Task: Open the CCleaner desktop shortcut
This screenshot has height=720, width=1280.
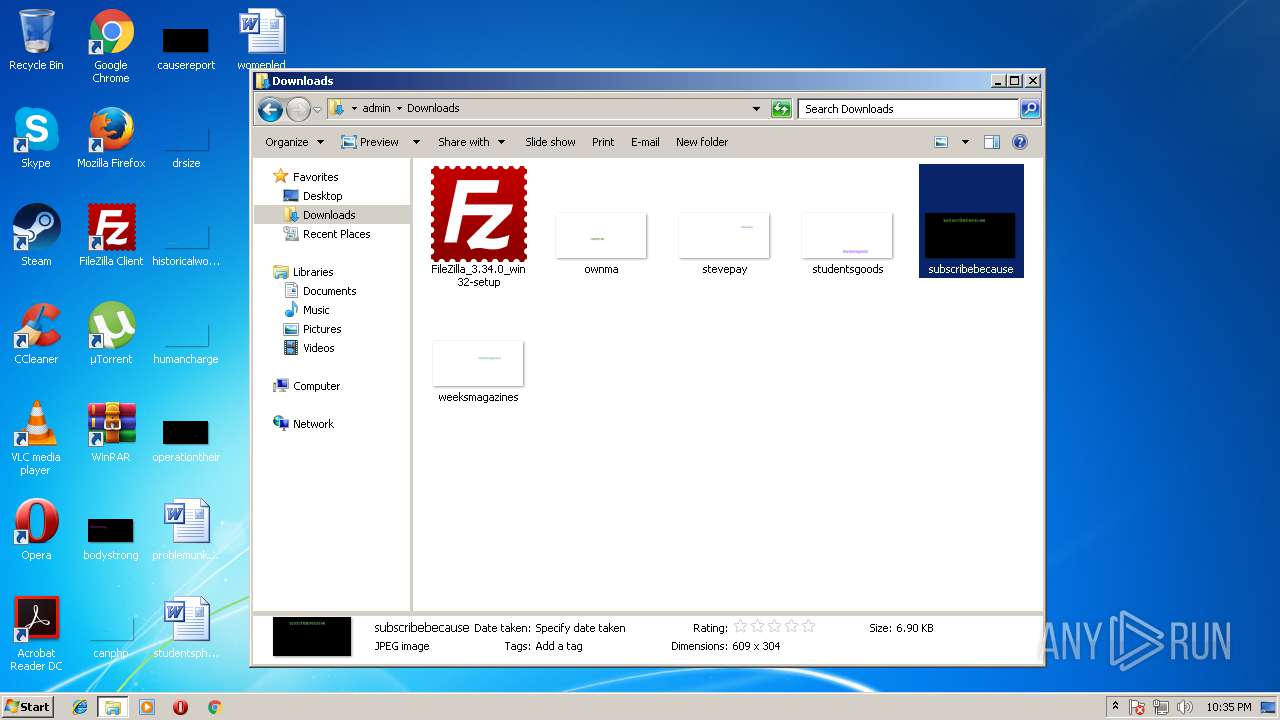Action: coord(36,334)
